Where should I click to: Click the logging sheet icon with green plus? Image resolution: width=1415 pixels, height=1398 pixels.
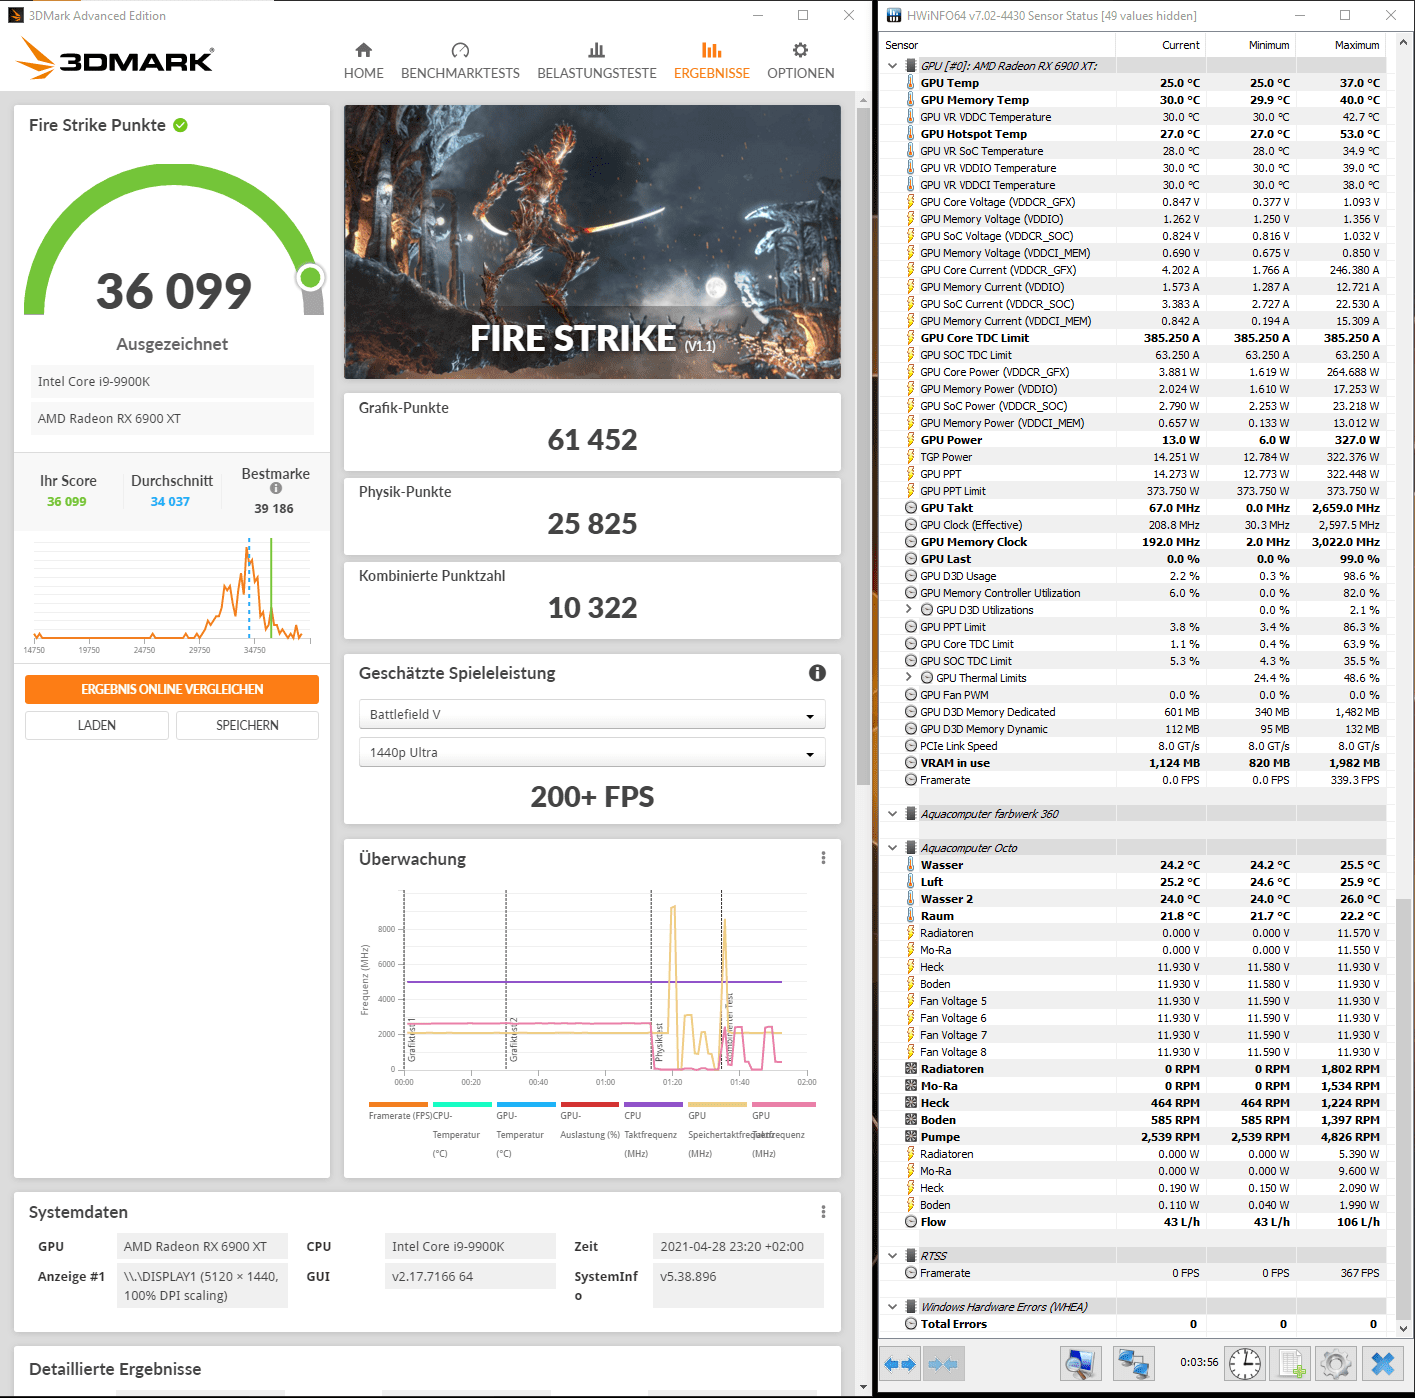coord(1291,1363)
